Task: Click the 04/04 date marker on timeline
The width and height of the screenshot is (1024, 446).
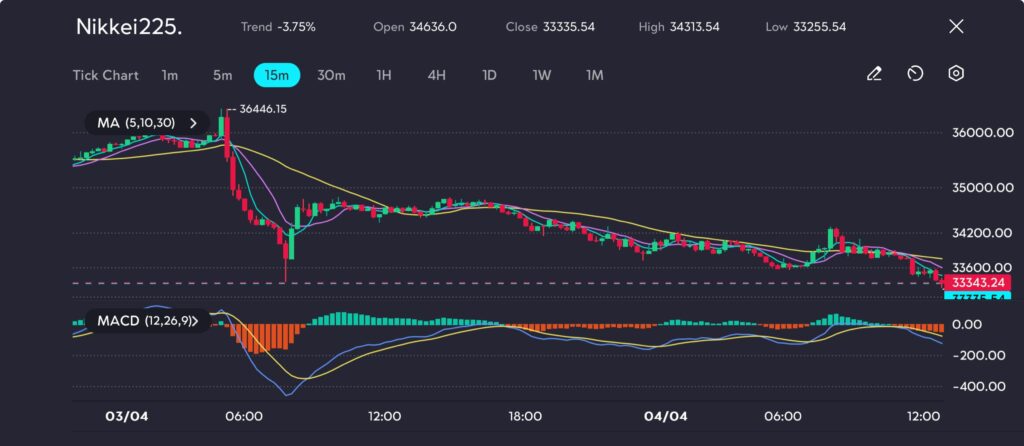Action: coord(666,416)
